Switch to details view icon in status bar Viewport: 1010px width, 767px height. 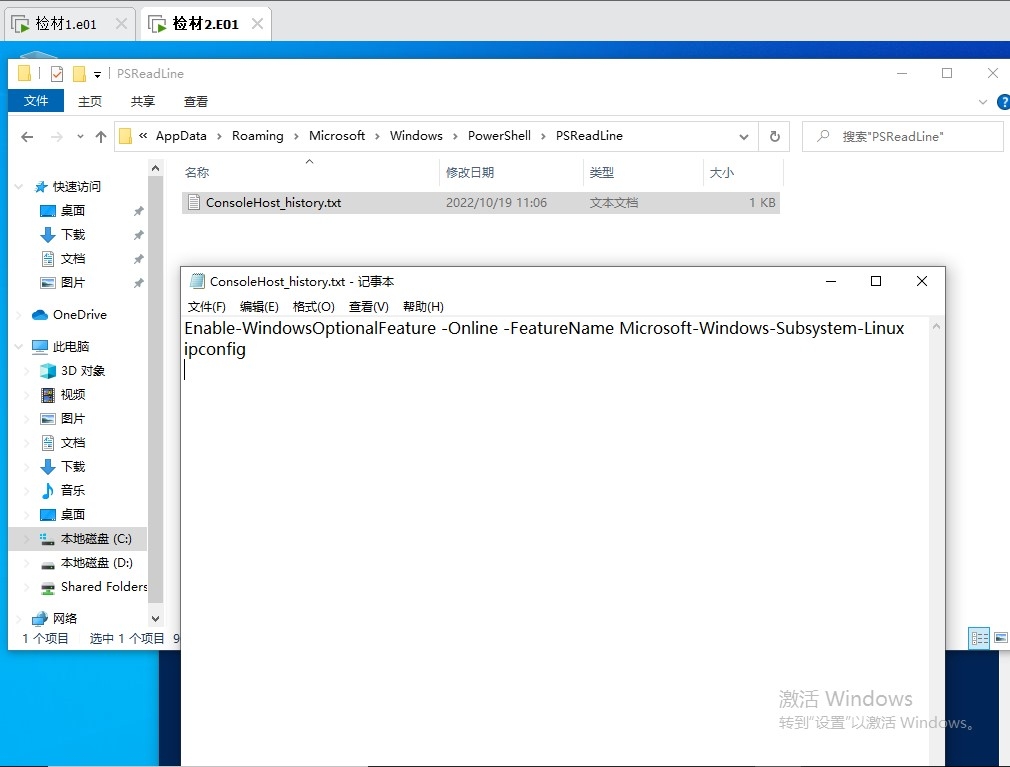(979, 638)
